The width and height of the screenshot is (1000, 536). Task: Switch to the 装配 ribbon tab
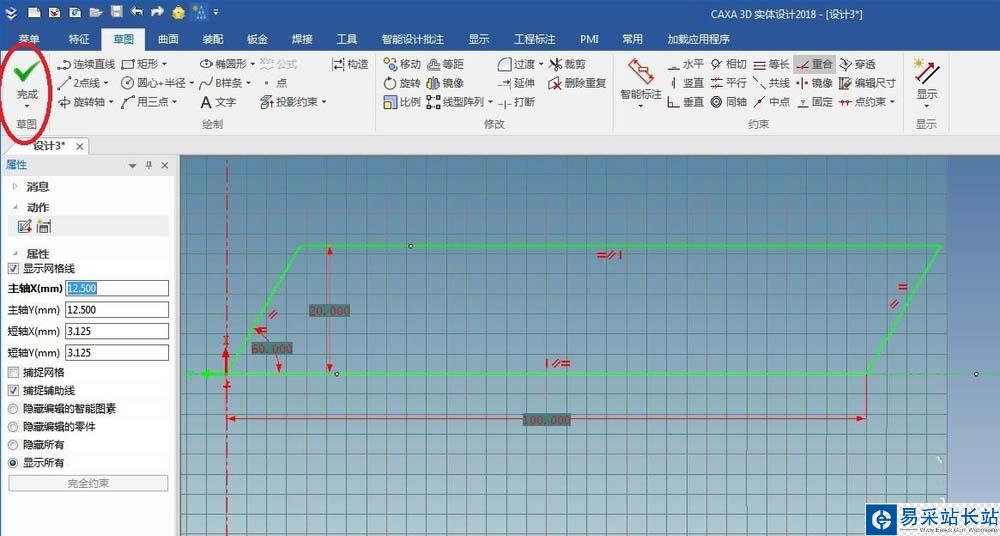212,40
